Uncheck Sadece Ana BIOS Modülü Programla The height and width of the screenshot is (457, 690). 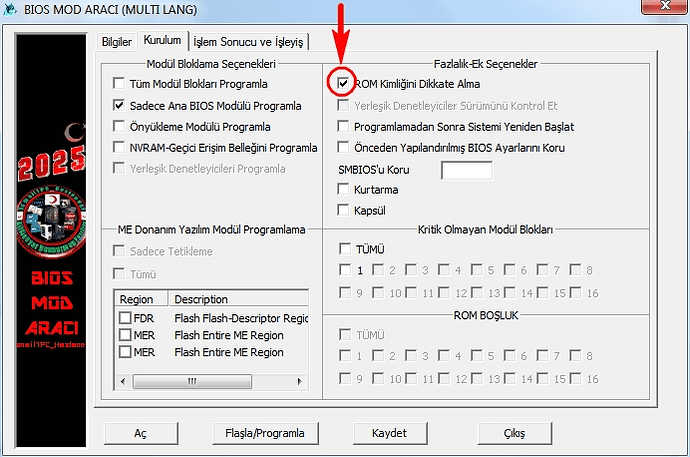[120, 105]
